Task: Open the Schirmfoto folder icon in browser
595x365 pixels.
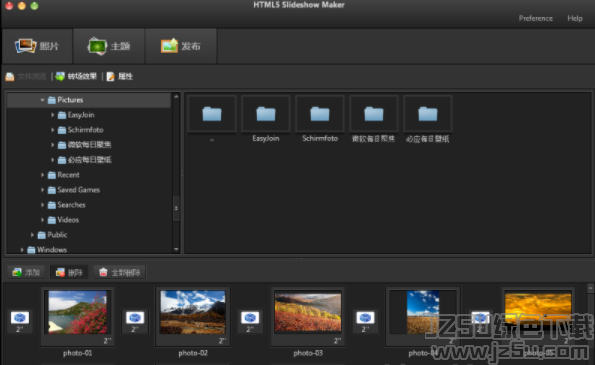Action: point(320,114)
